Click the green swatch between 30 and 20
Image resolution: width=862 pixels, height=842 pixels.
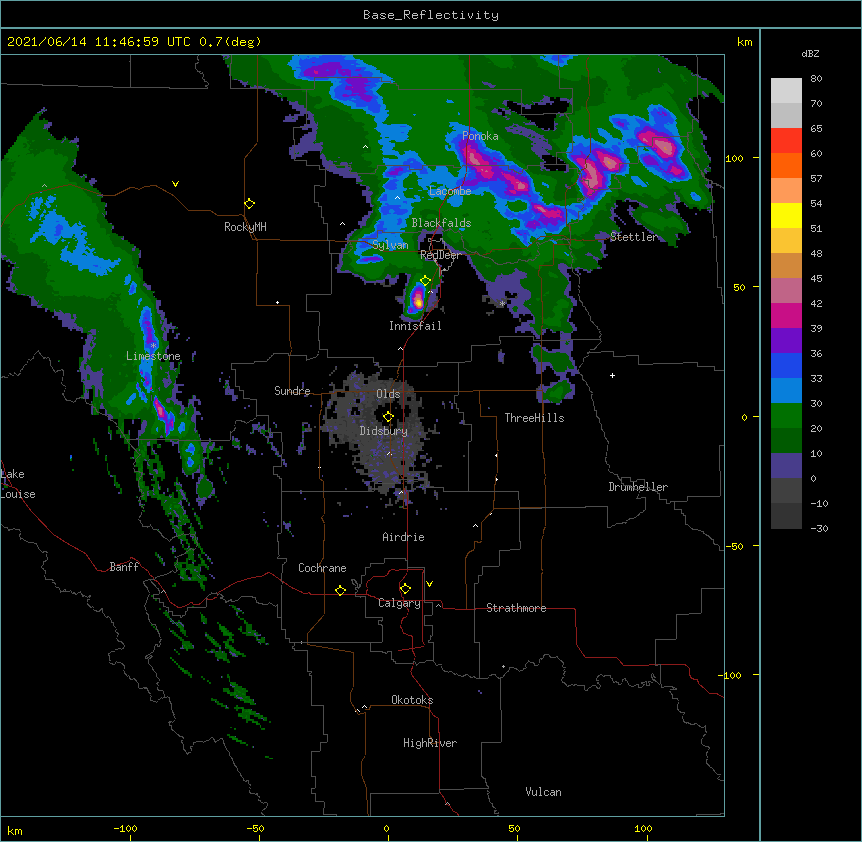(786, 416)
